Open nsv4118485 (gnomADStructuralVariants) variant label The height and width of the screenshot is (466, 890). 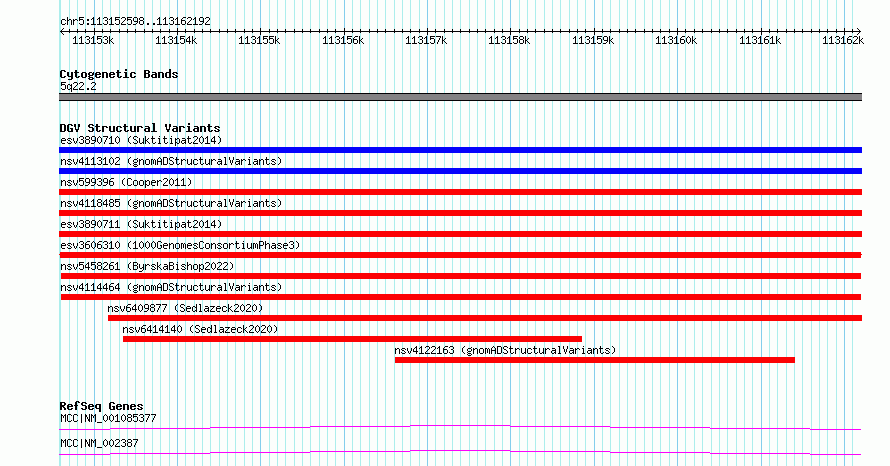(x=171, y=203)
